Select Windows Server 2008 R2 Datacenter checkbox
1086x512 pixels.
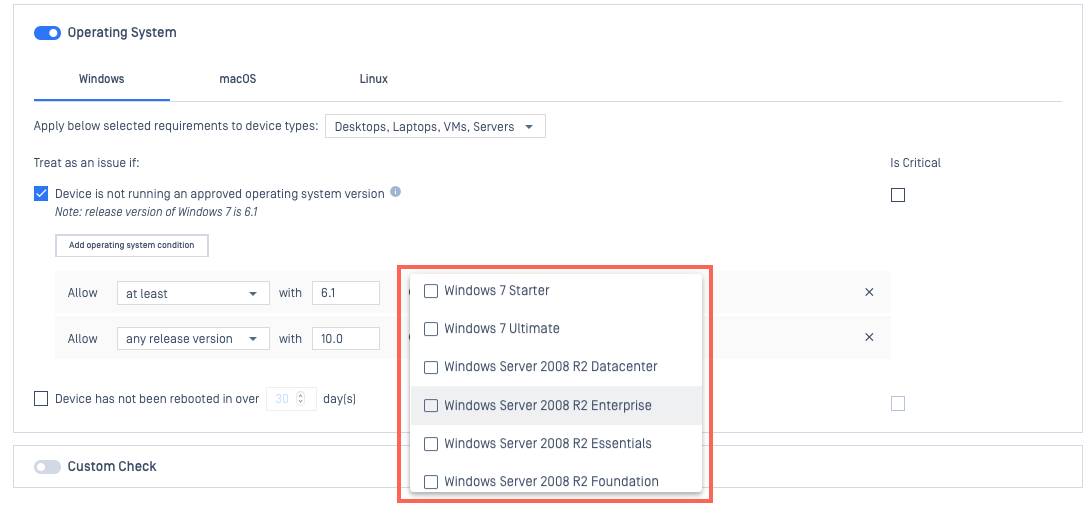tap(431, 367)
